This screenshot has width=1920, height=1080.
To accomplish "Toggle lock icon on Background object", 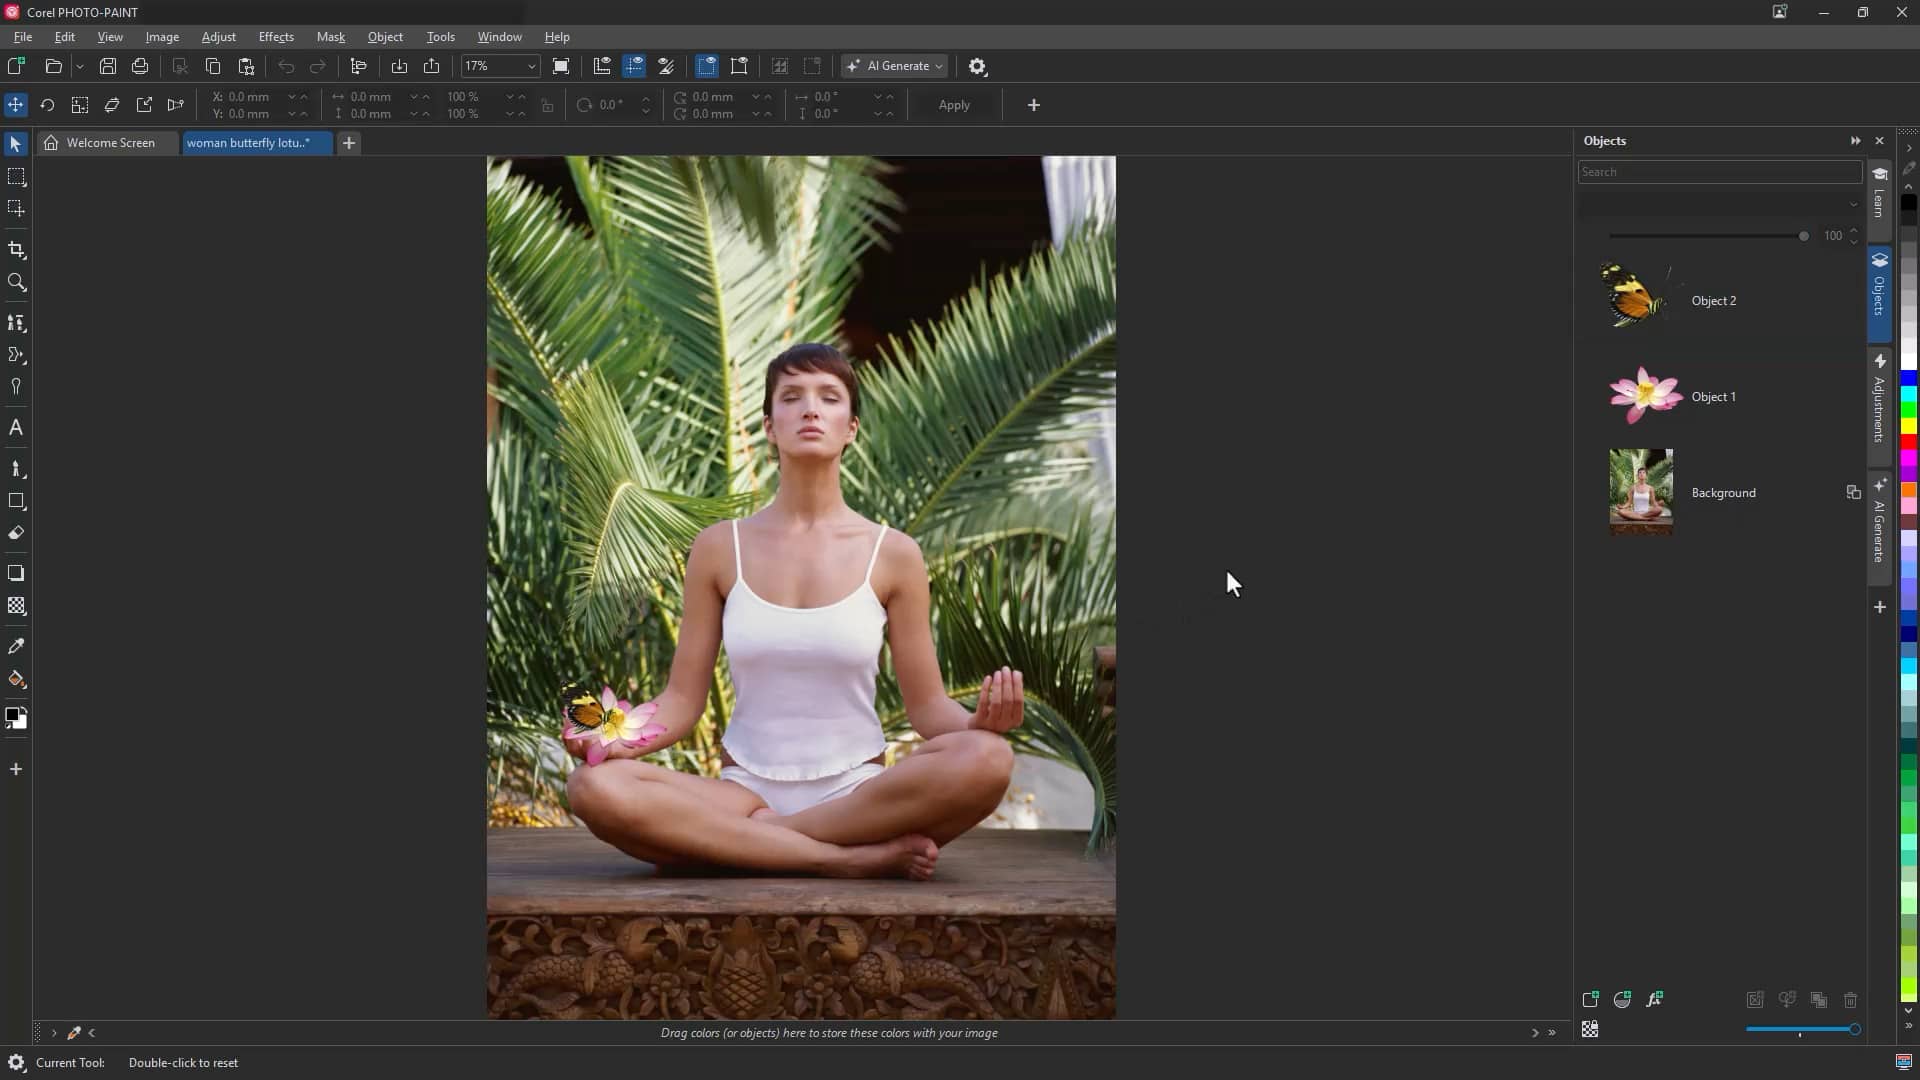I will (1853, 492).
